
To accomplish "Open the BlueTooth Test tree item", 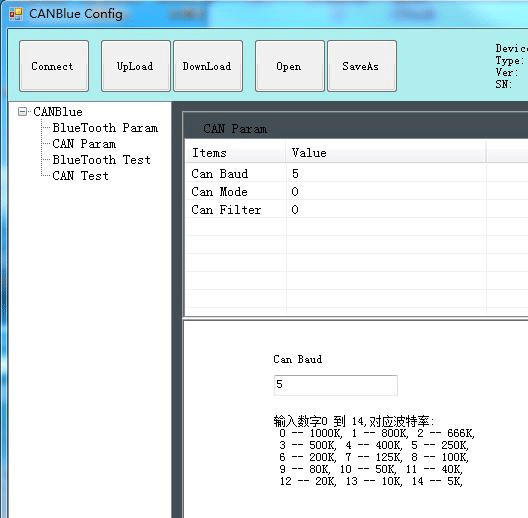I will pos(101,160).
